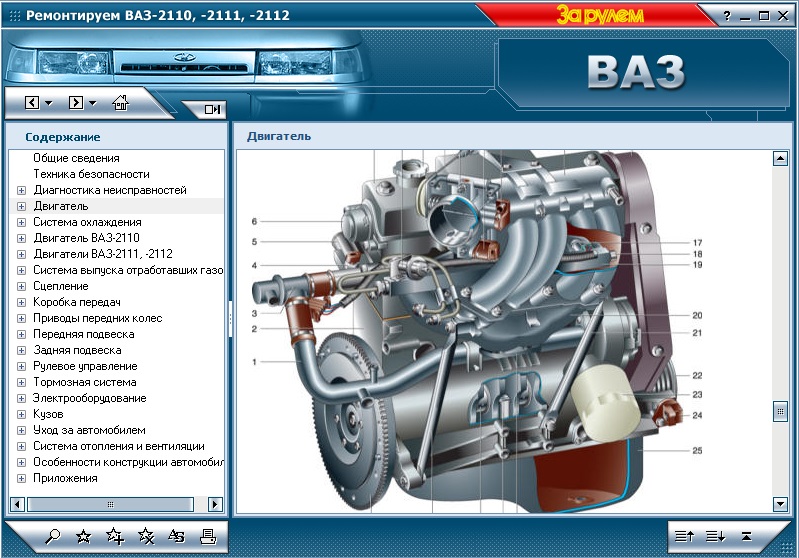Image resolution: width=799 pixels, height=558 pixels.
Task: Minimize the application window
Action: click(745, 17)
